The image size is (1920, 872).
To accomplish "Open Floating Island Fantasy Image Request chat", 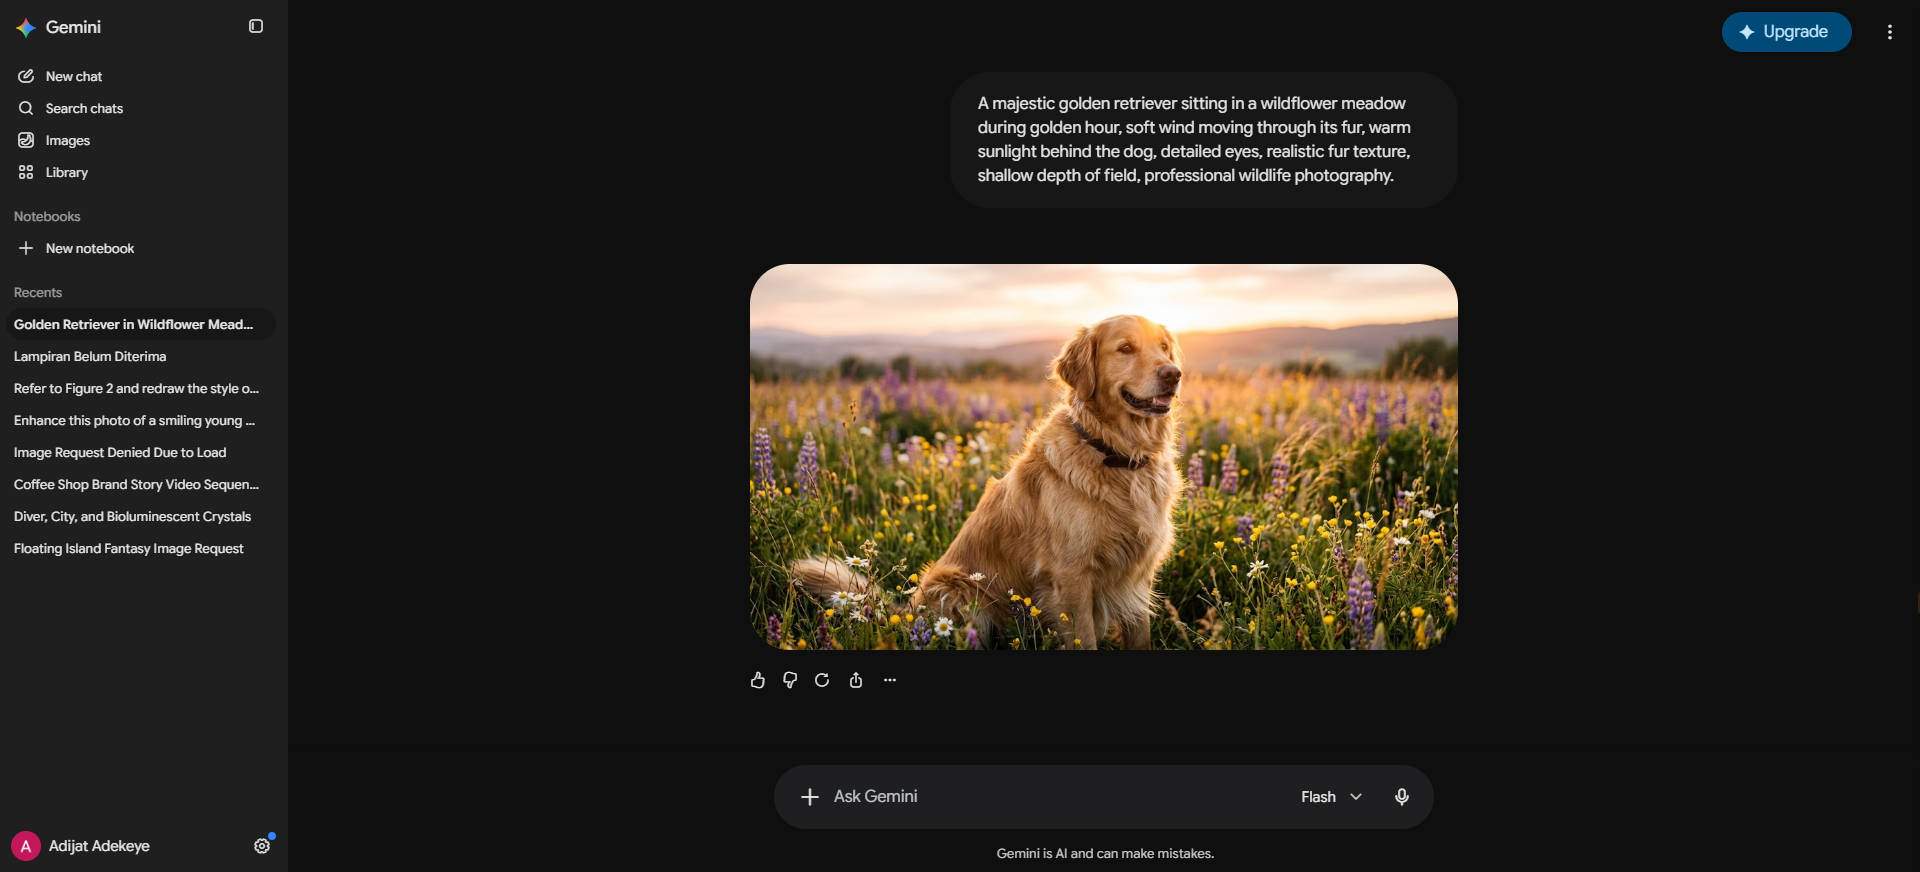I will [x=140, y=548].
